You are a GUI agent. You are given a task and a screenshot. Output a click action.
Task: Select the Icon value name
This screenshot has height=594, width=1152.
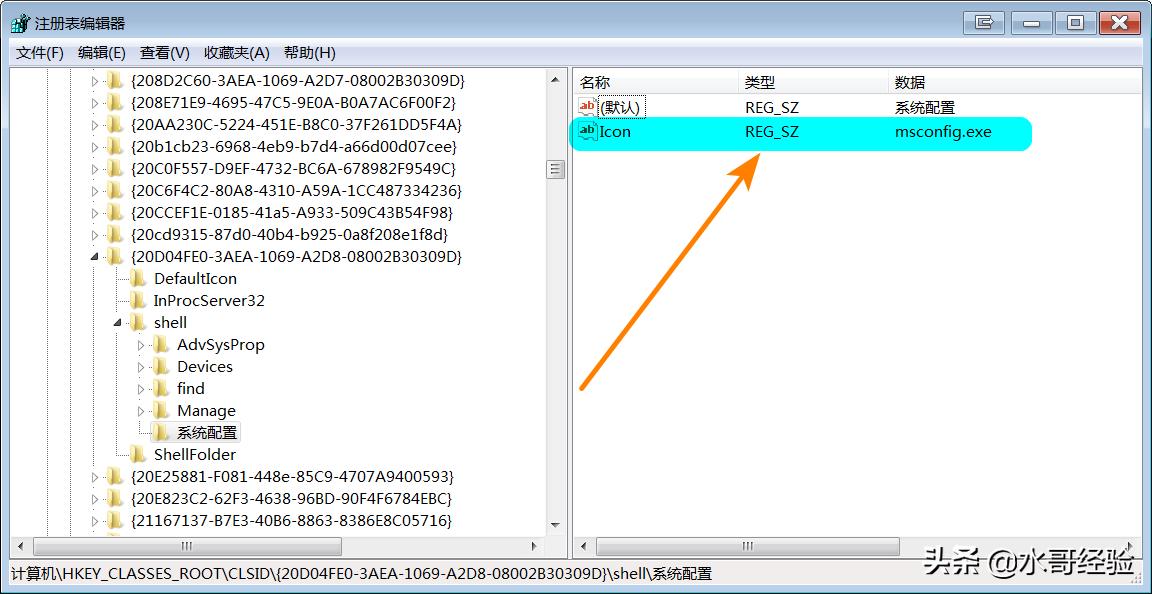(x=615, y=132)
